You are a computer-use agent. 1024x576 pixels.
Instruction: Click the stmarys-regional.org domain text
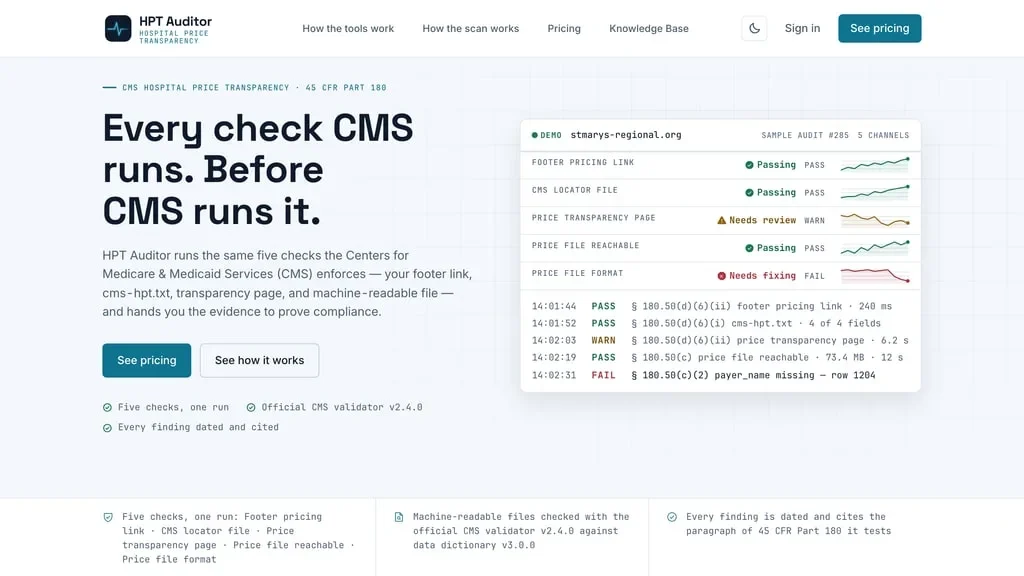626,135
